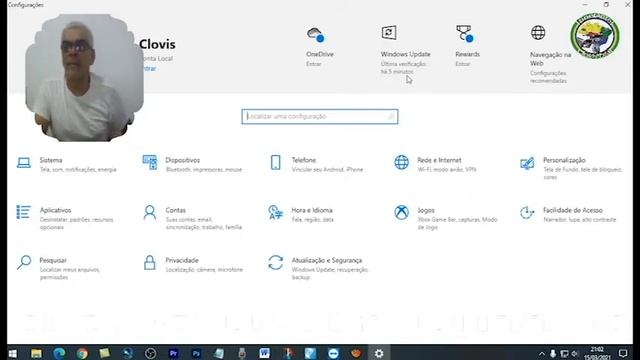
Task: Open the Sistema settings category
Action: tap(67, 164)
